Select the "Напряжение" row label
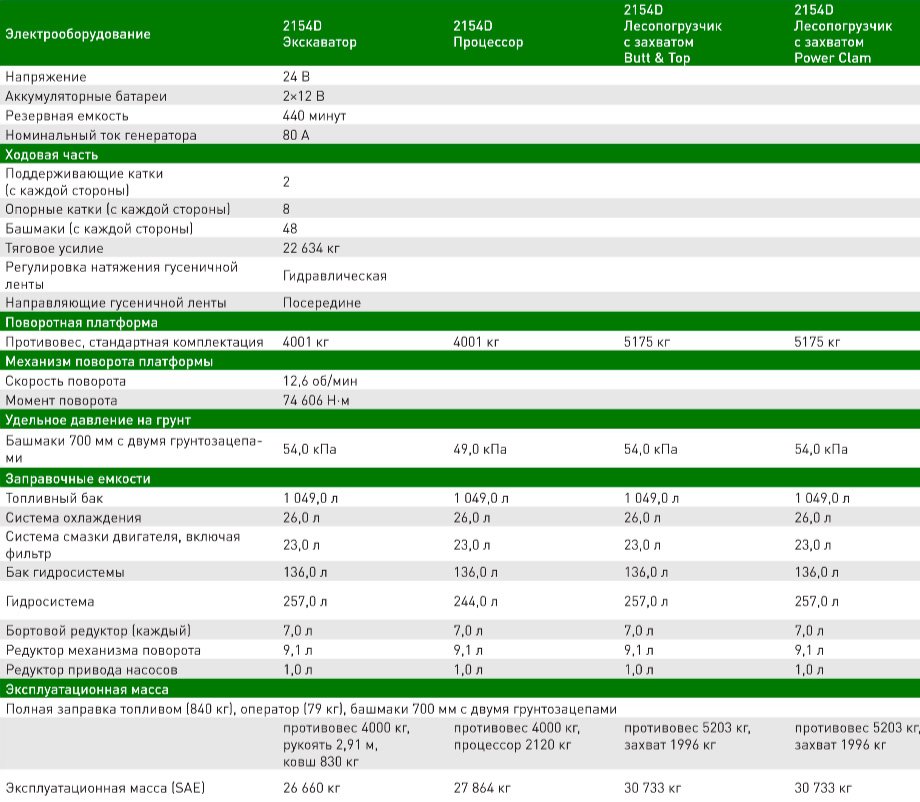The height and width of the screenshot is (802, 920). click(46, 77)
